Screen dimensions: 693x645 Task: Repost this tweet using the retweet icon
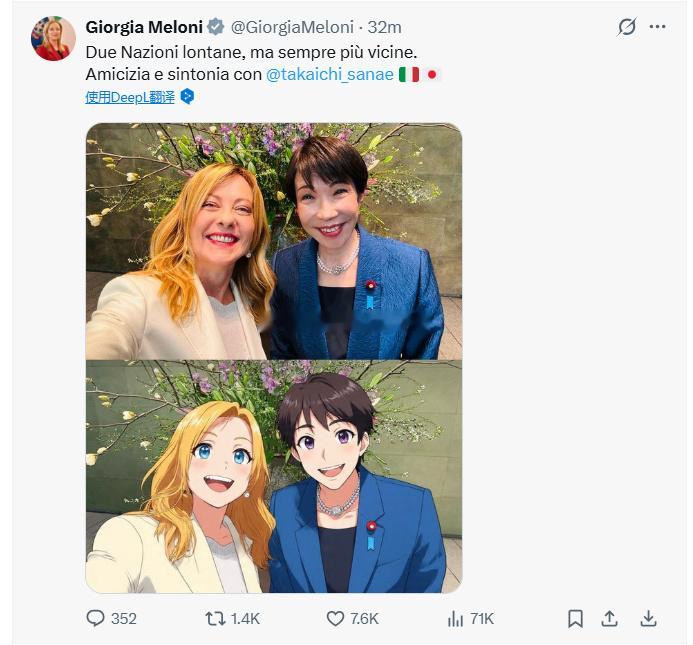tap(215, 619)
